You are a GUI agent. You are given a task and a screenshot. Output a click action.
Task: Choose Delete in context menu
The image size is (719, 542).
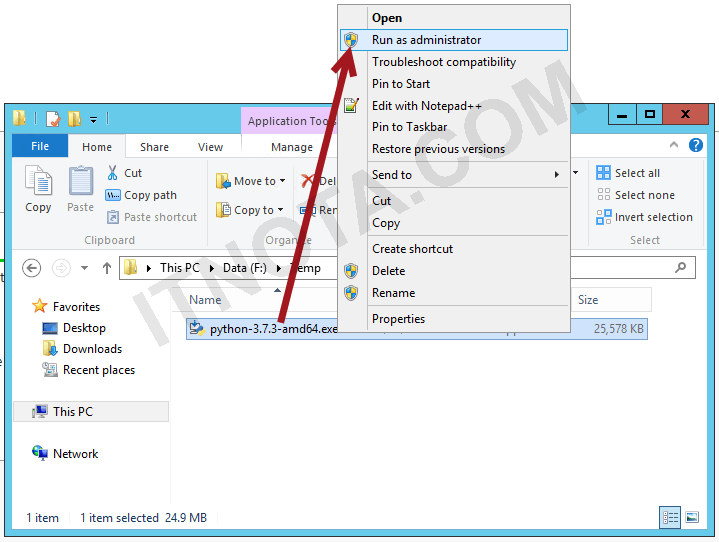(x=454, y=271)
